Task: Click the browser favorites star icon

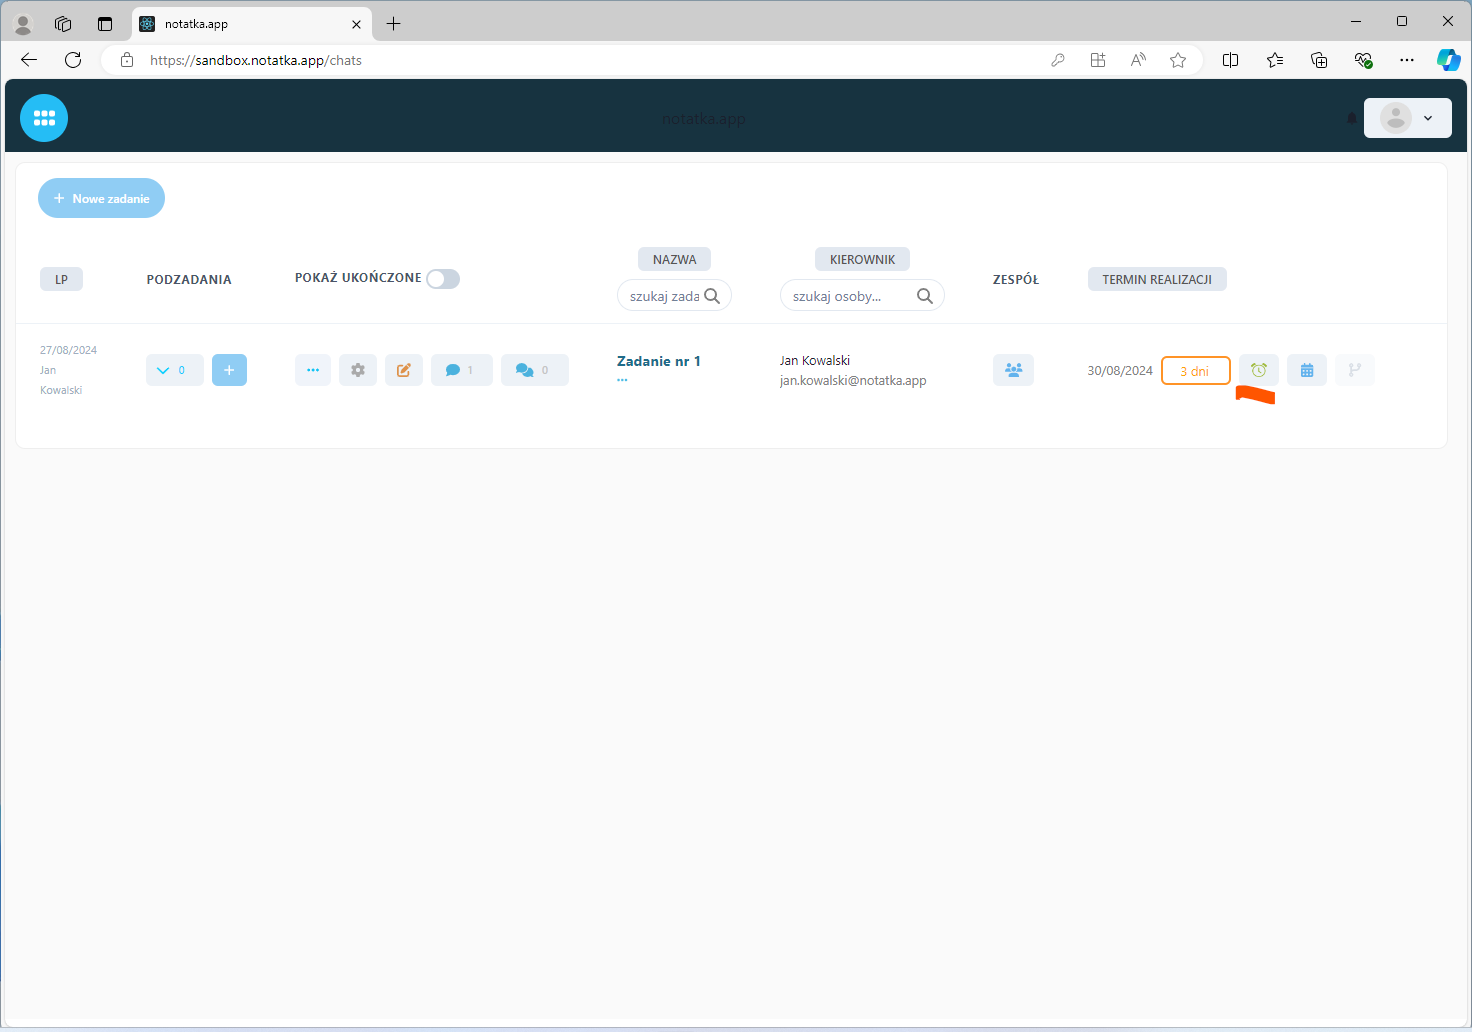Action: [1178, 60]
